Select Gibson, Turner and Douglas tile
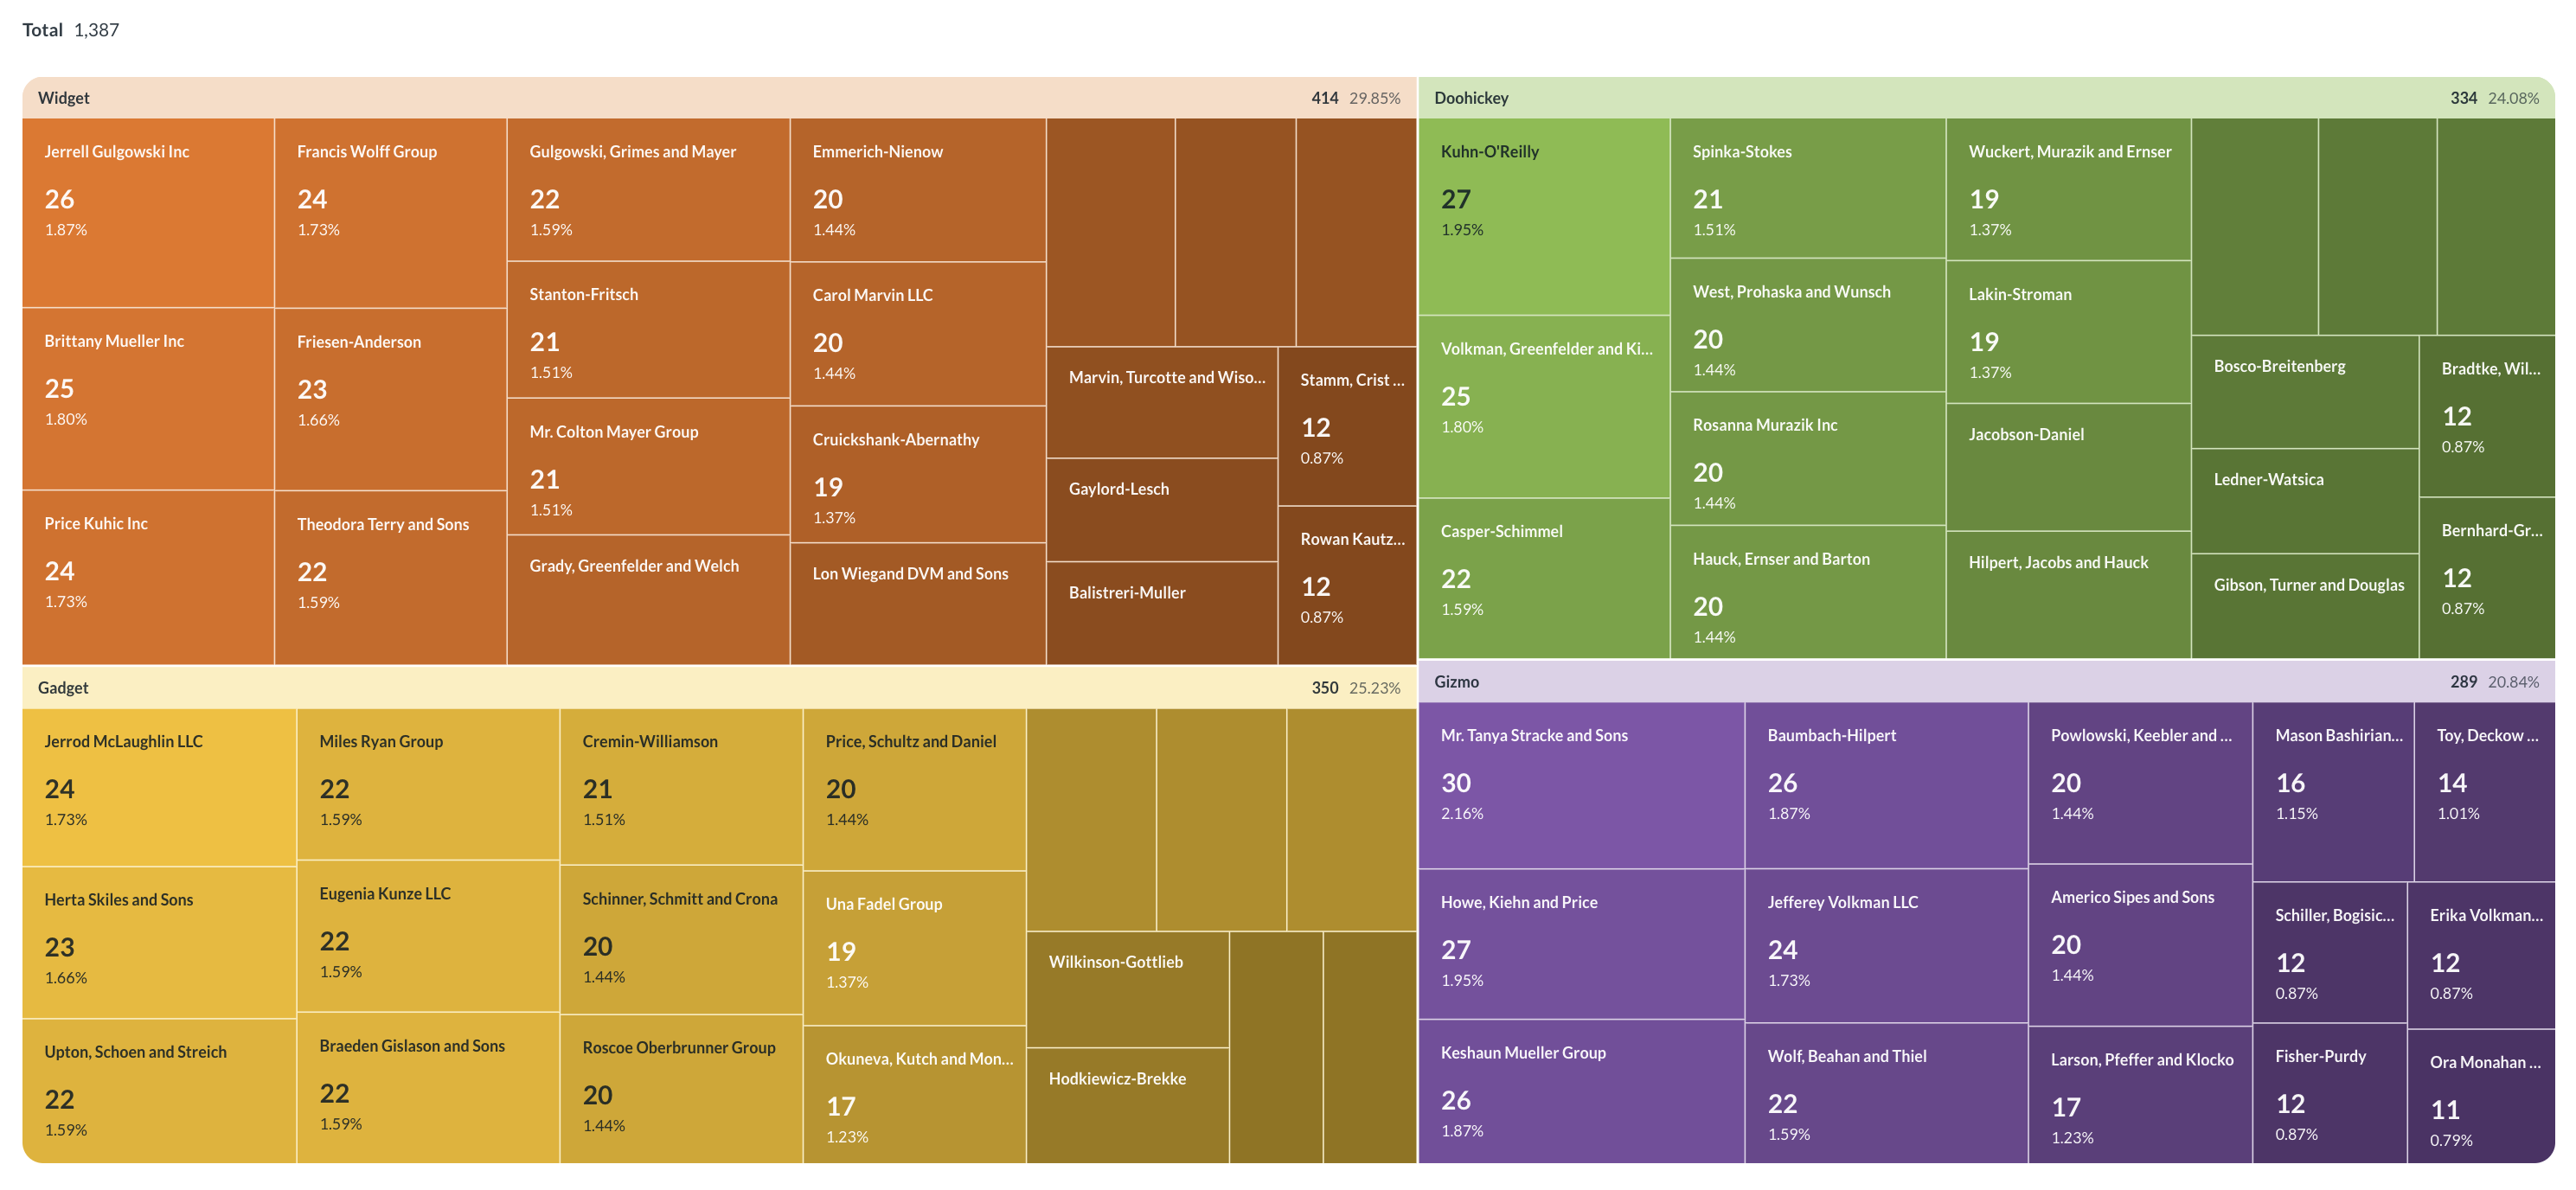Image resolution: width=2576 pixels, height=1190 pixels. (x=2305, y=606)
